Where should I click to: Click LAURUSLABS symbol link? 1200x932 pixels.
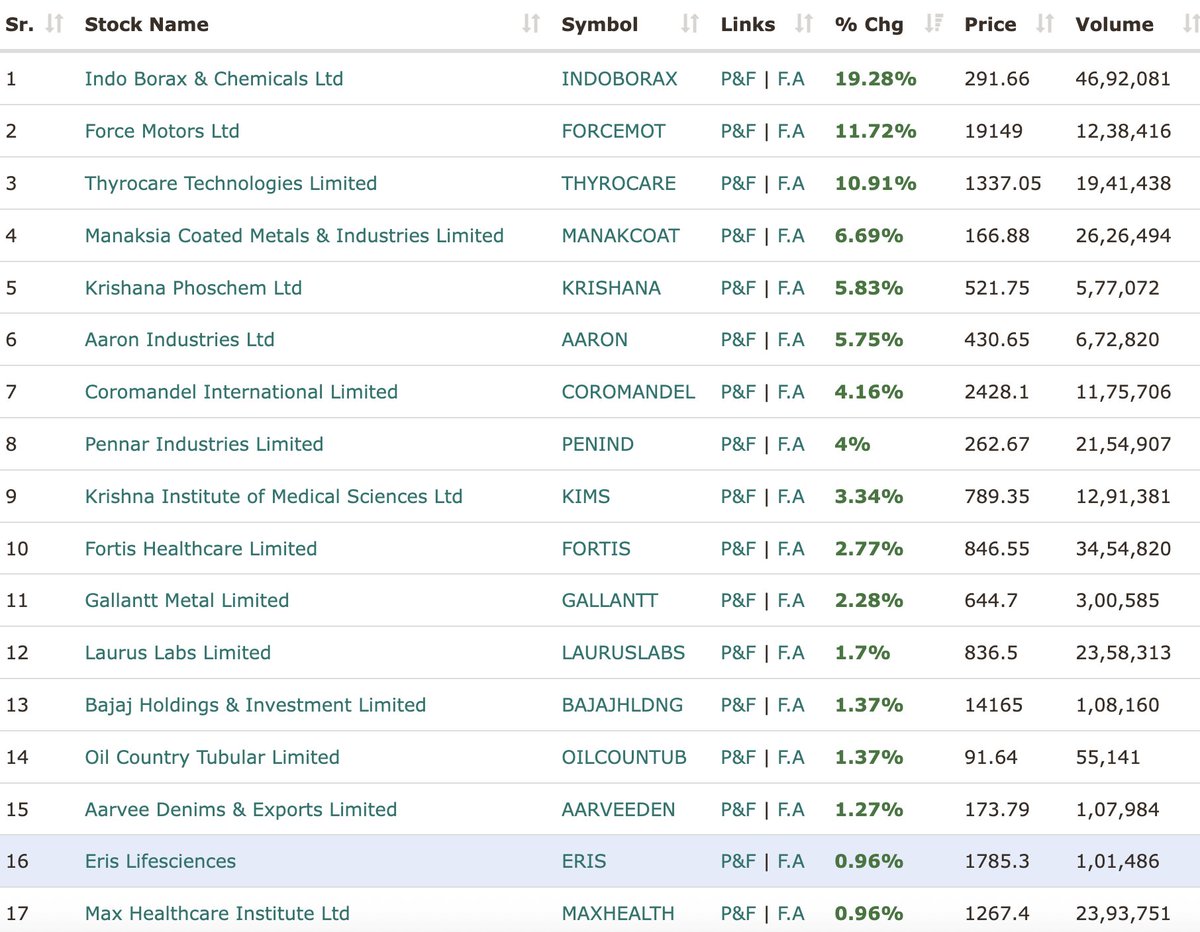(x=623, y=653)
